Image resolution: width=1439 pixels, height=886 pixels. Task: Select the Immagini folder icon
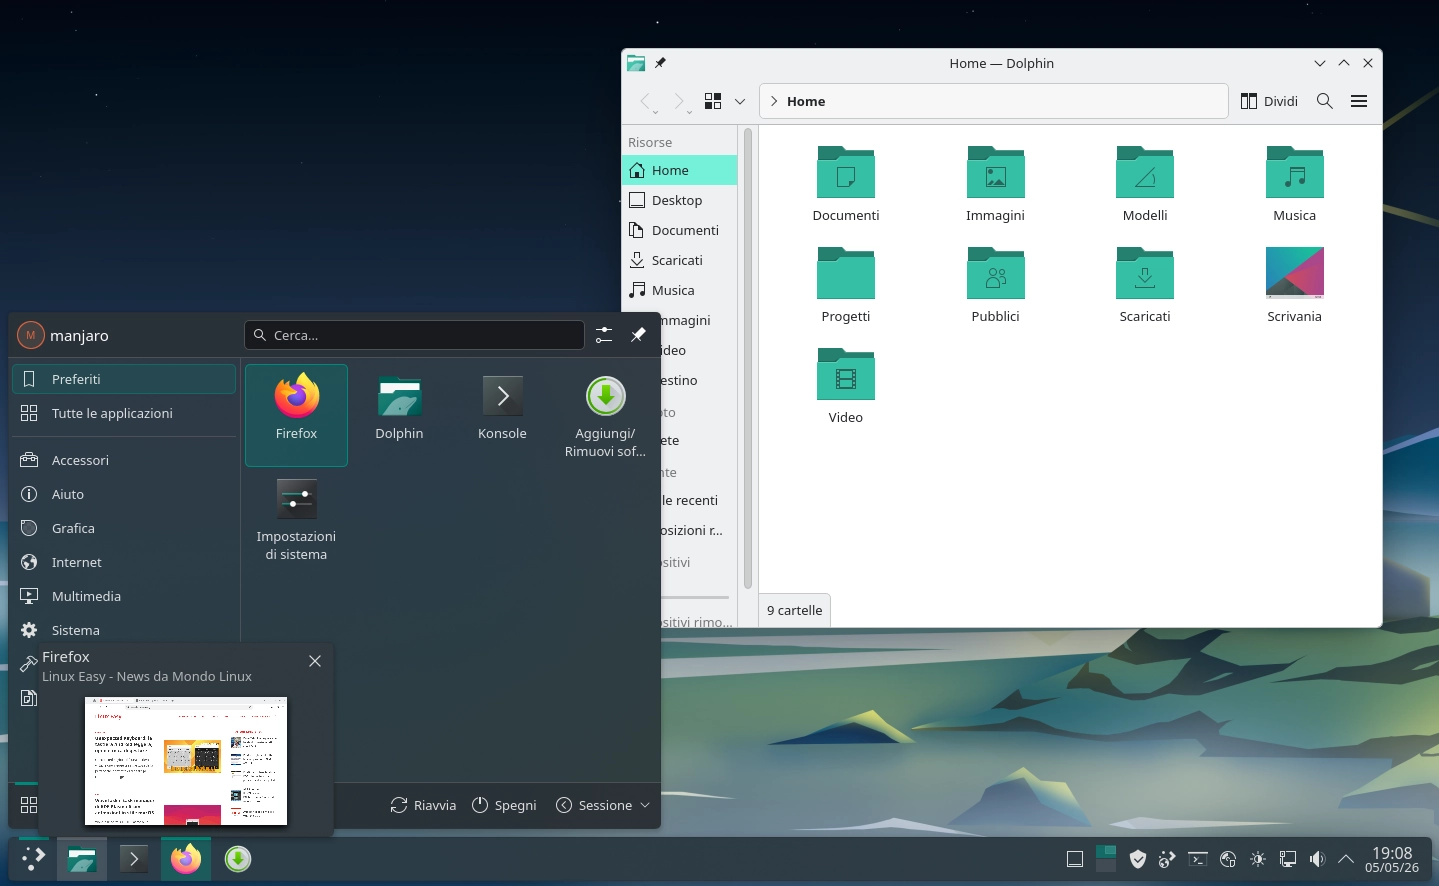coord(995,172)
